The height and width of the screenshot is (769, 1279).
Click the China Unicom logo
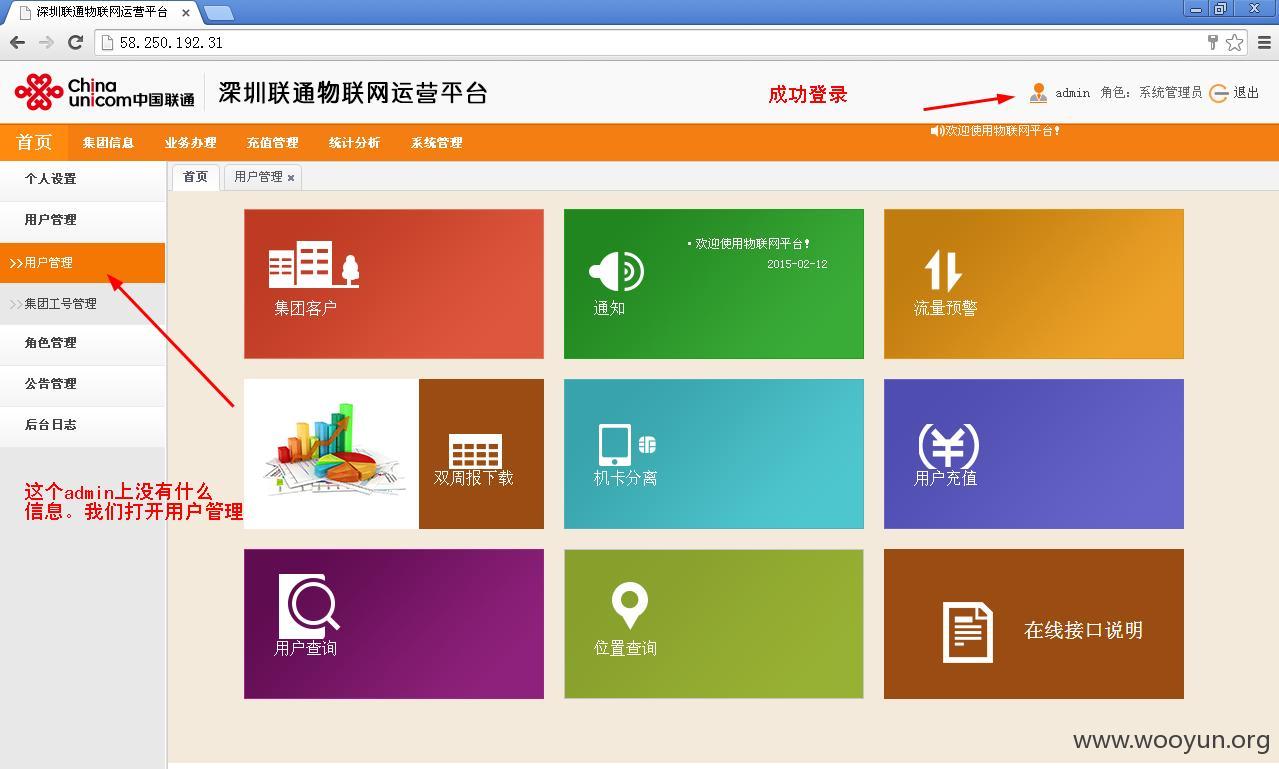[x=104, y=92]
